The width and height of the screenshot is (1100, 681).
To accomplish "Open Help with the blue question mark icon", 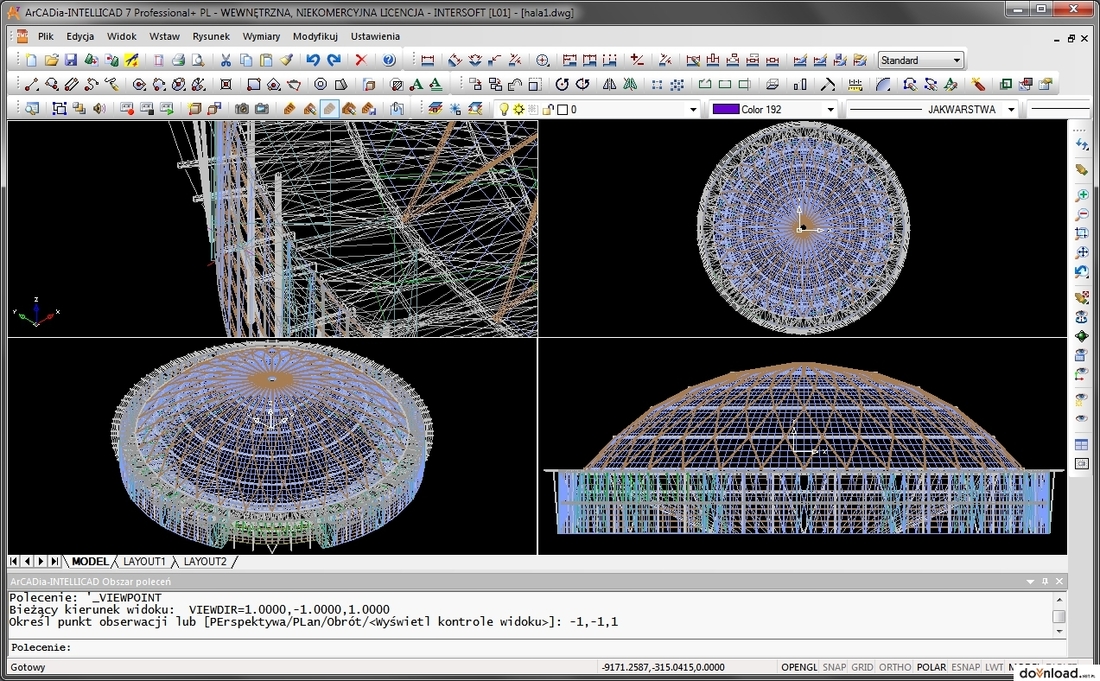I will pyautogui.click(x=389, y=60).
